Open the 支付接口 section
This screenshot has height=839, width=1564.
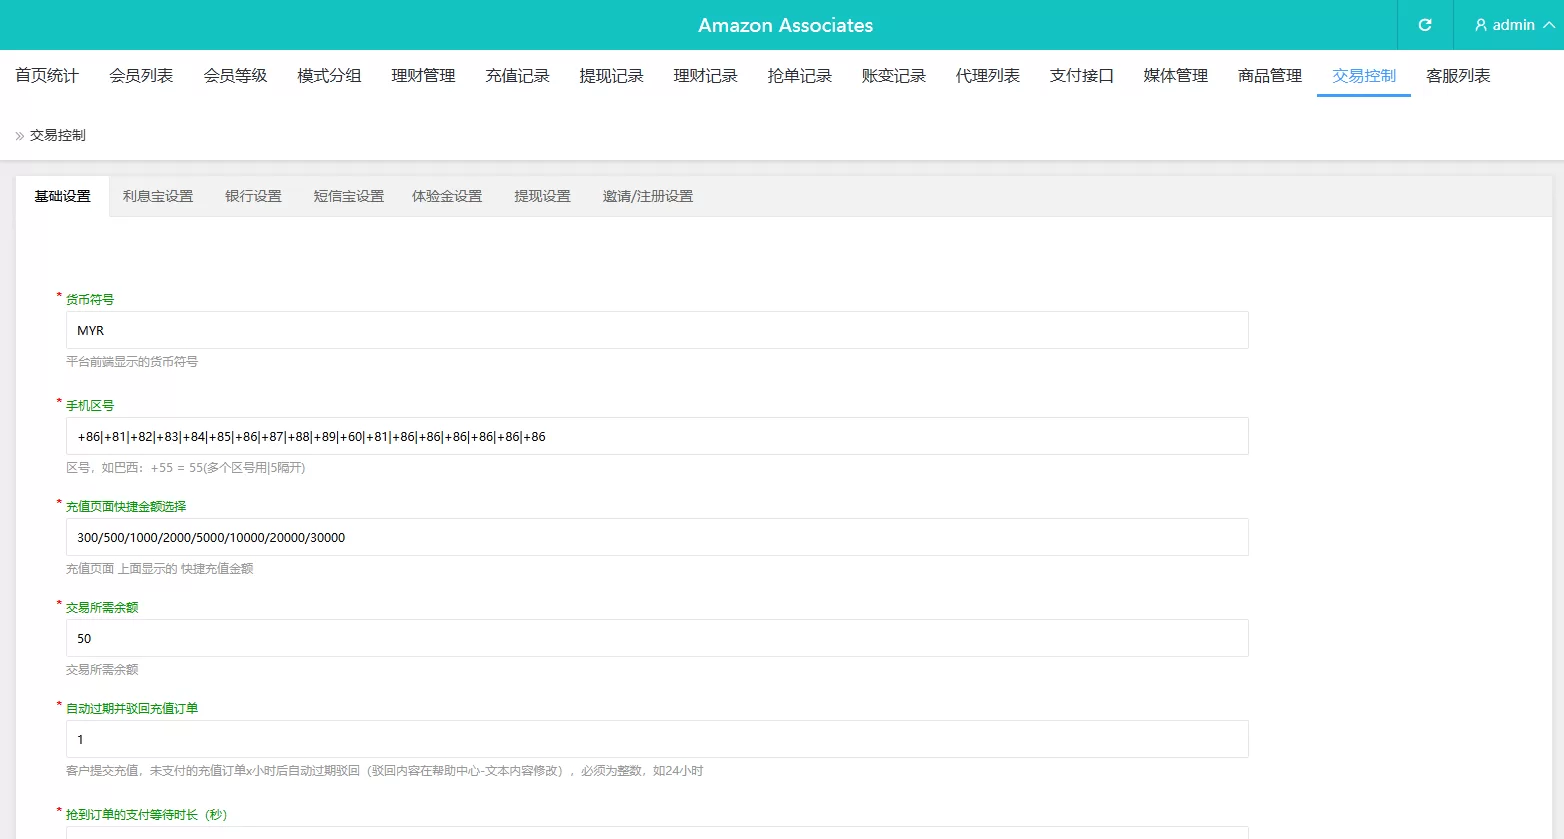pyautogui.click(x=1081, y=75)
